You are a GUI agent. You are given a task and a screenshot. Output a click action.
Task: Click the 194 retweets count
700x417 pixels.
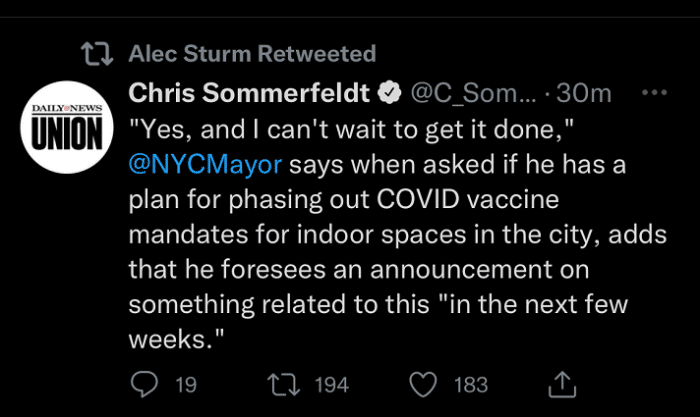point(332,384)
